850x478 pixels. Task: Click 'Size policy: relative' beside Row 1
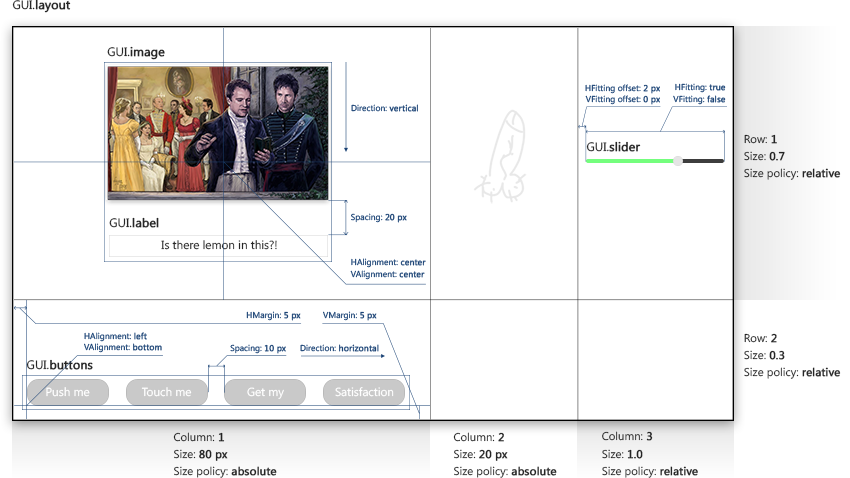pyautogui.click(x=791, y=173)
